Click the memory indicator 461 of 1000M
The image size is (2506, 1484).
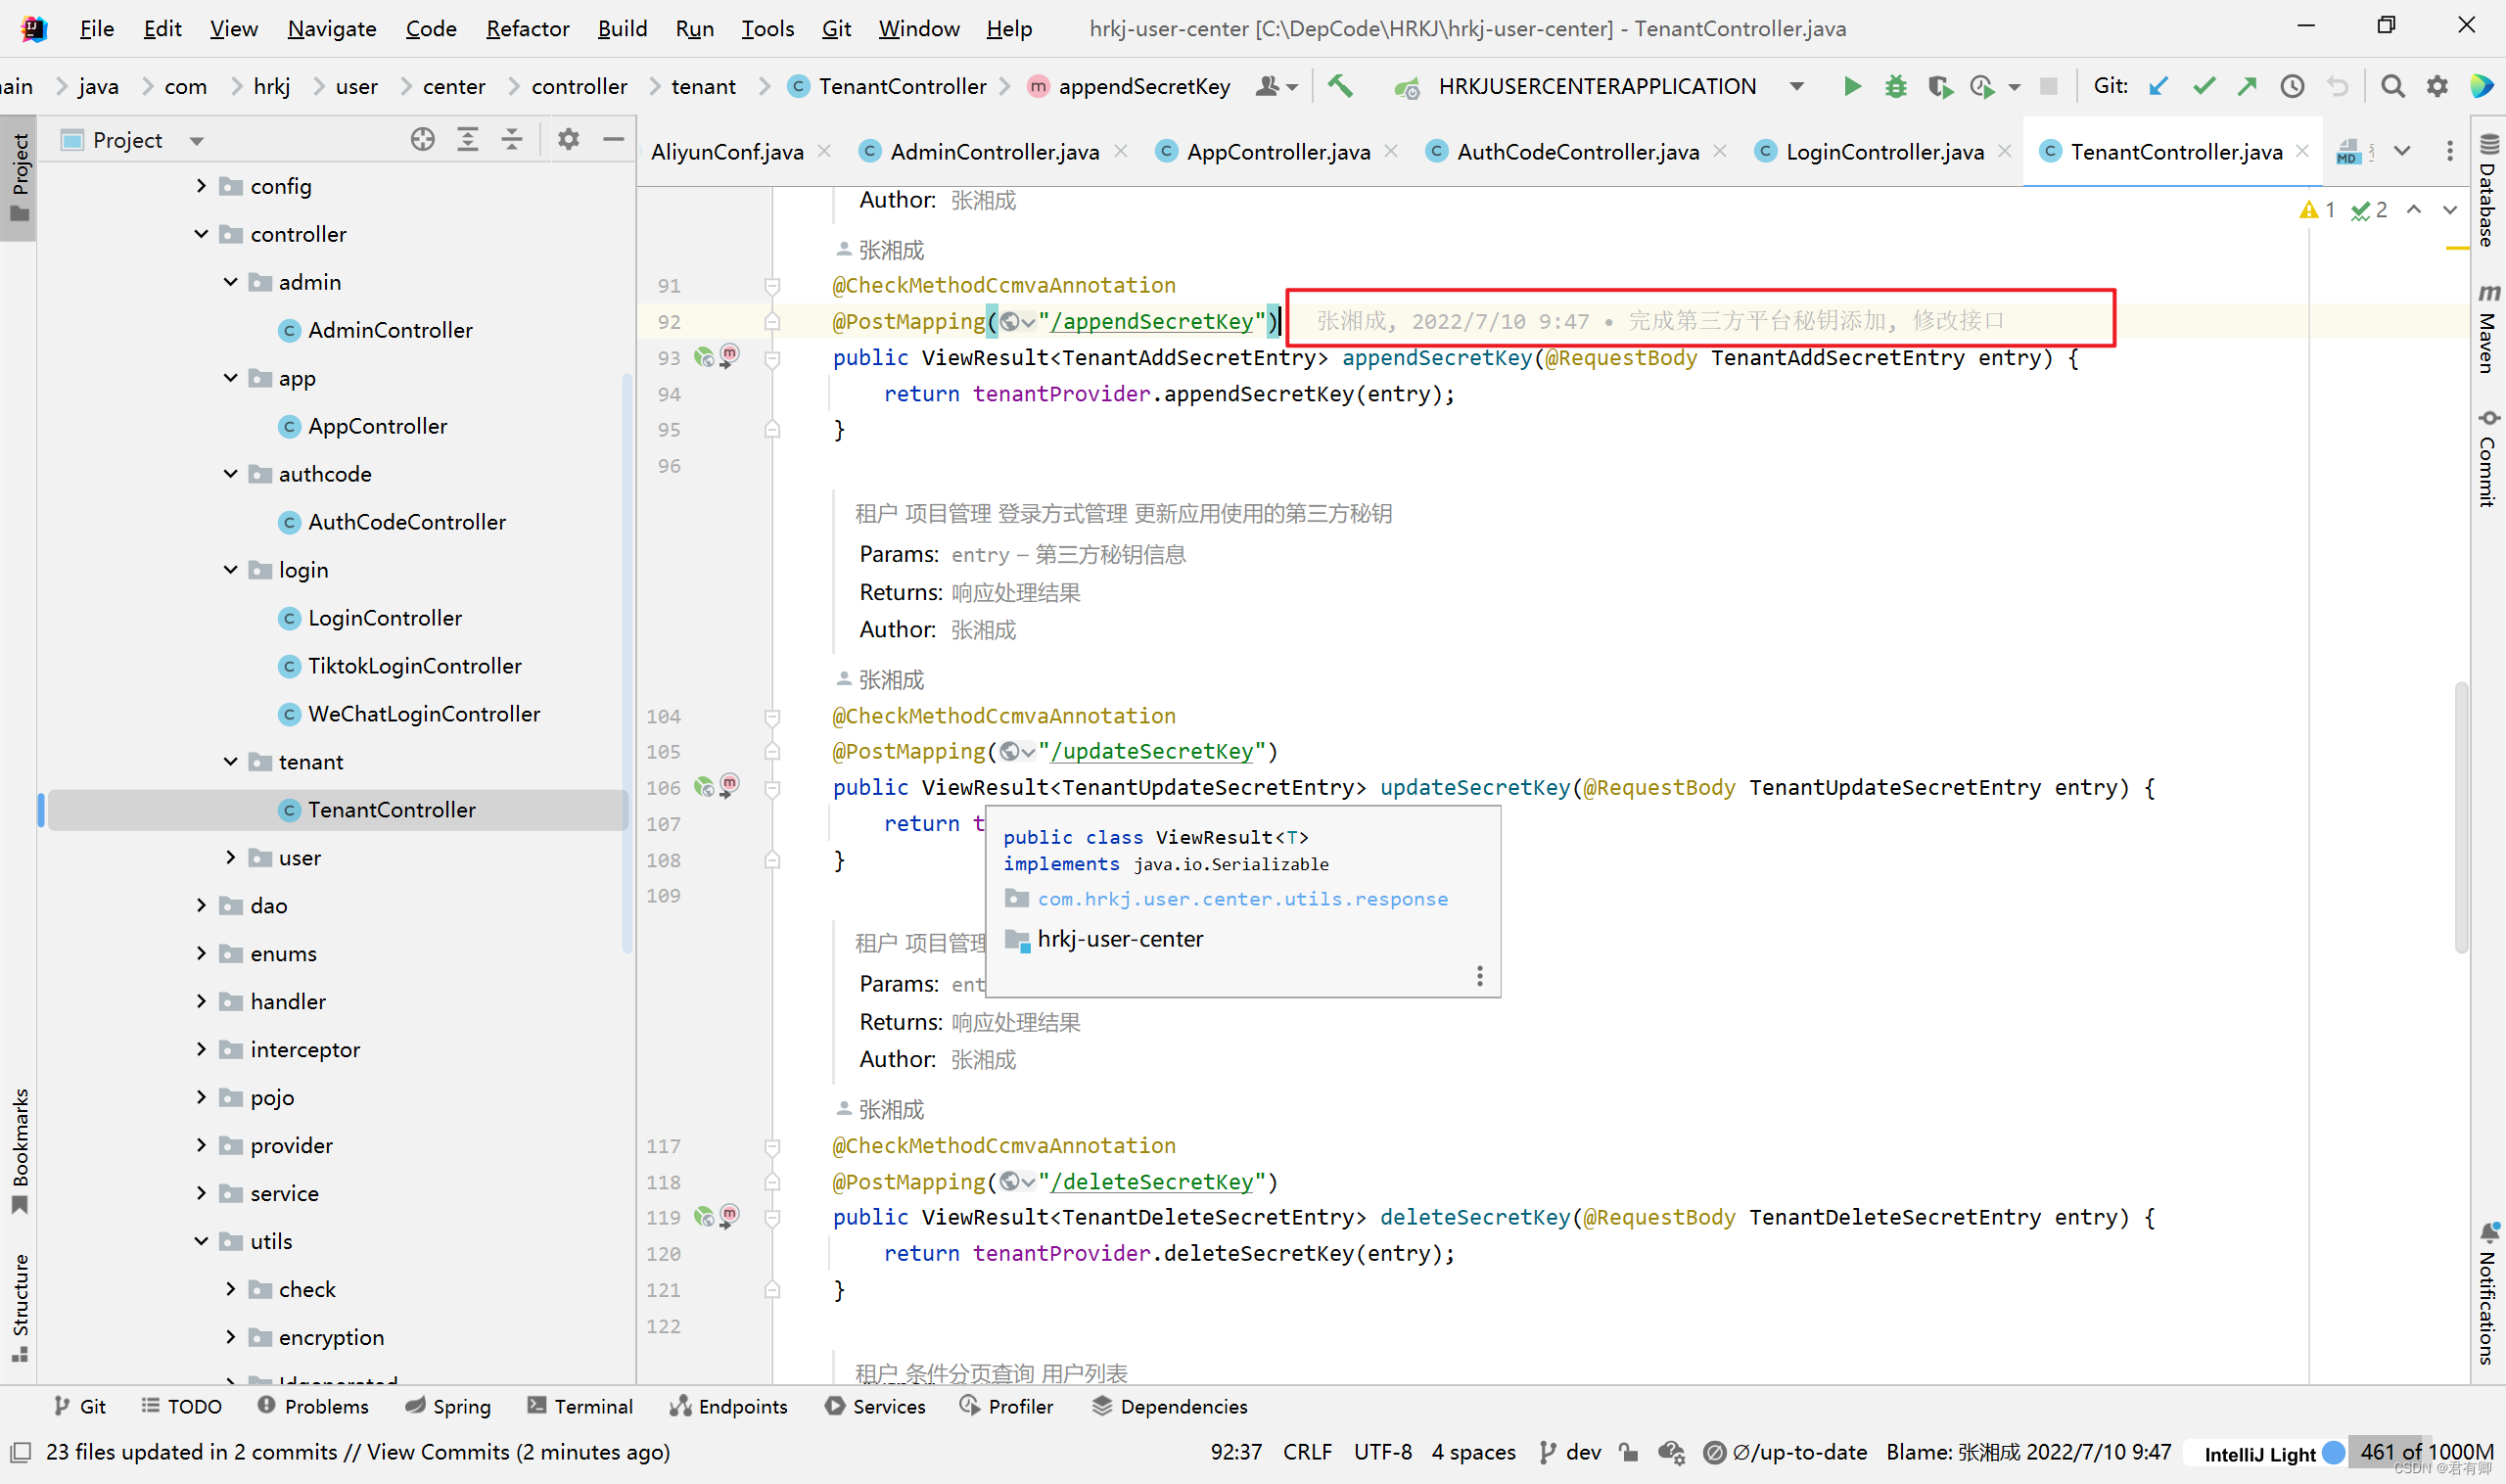click(2427, 1452)
